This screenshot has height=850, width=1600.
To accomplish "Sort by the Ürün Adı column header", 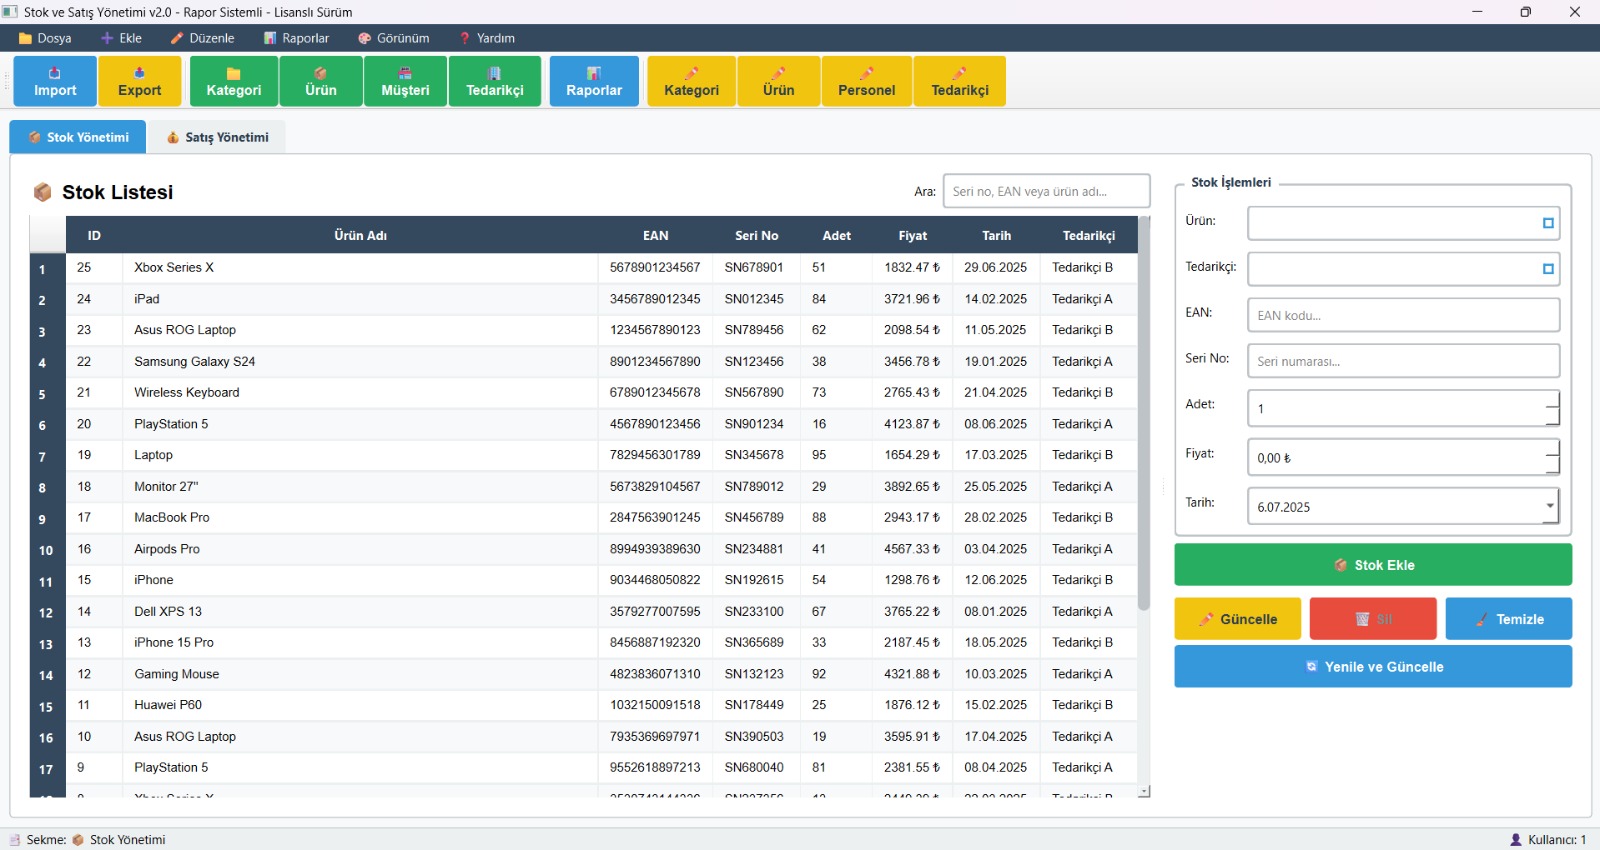I will (360, 236).
